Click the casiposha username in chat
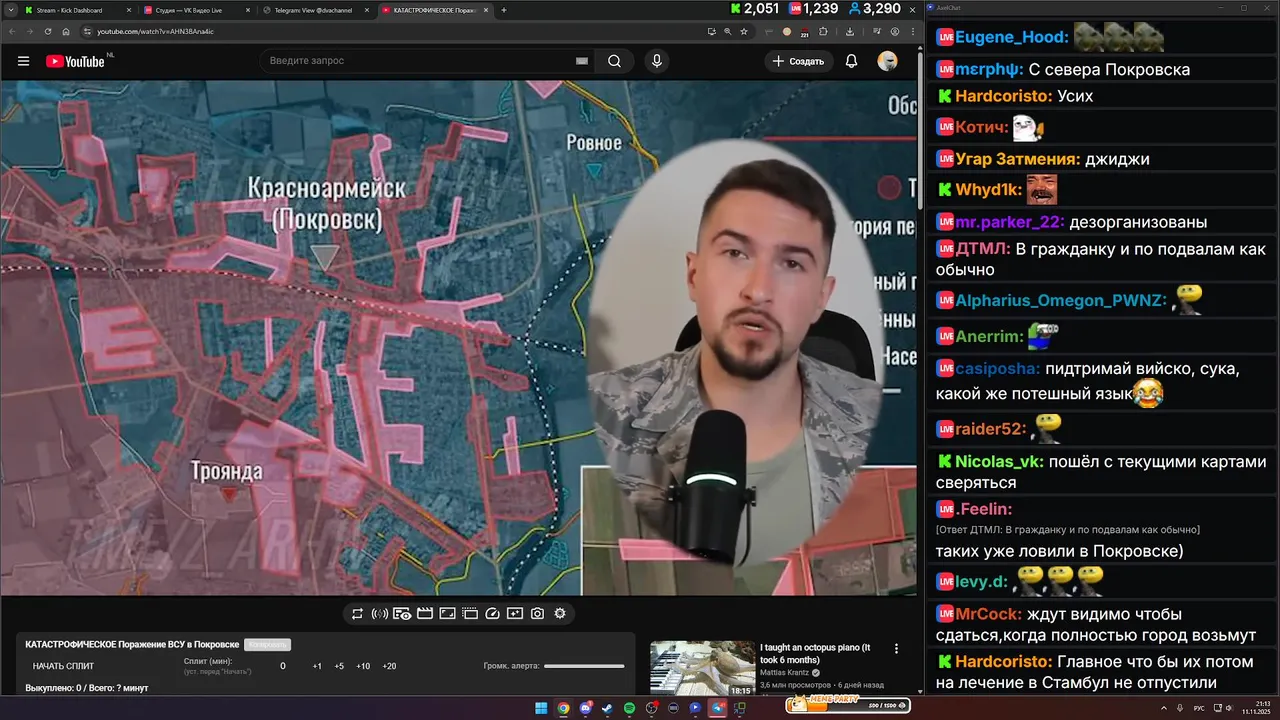 point(998,369)
